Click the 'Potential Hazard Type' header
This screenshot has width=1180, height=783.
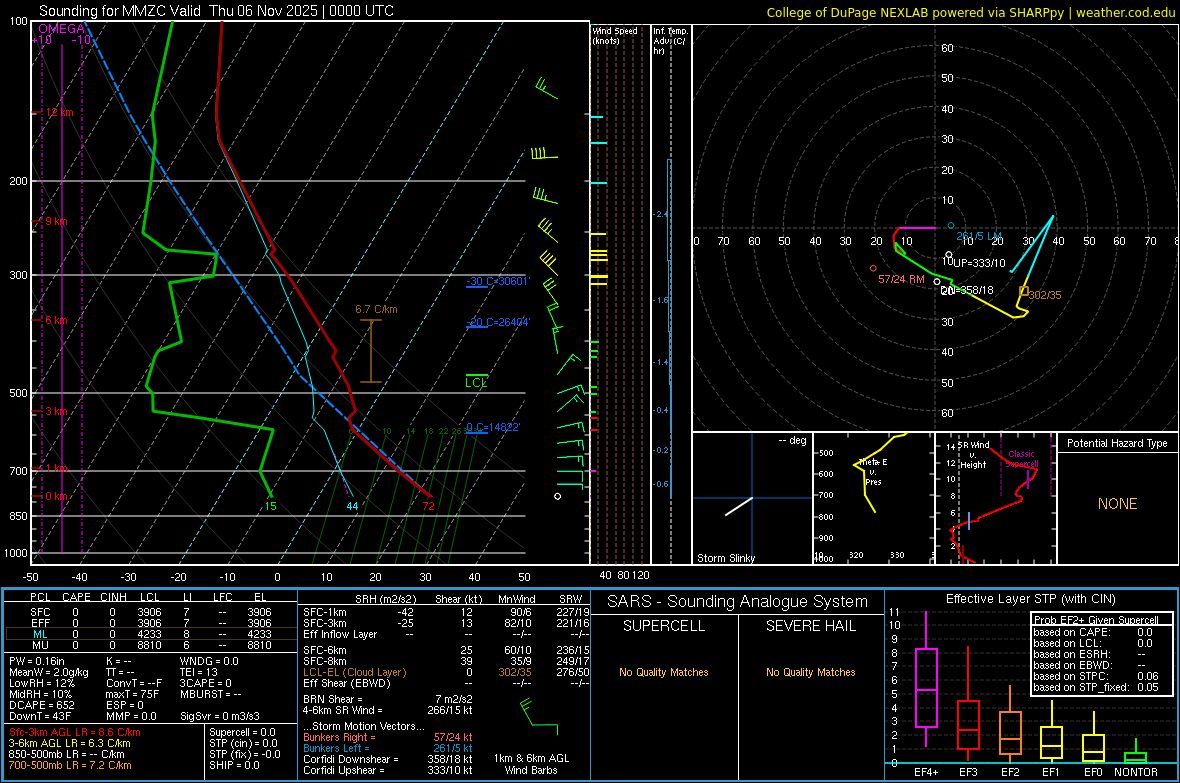tap(1117, 443)
